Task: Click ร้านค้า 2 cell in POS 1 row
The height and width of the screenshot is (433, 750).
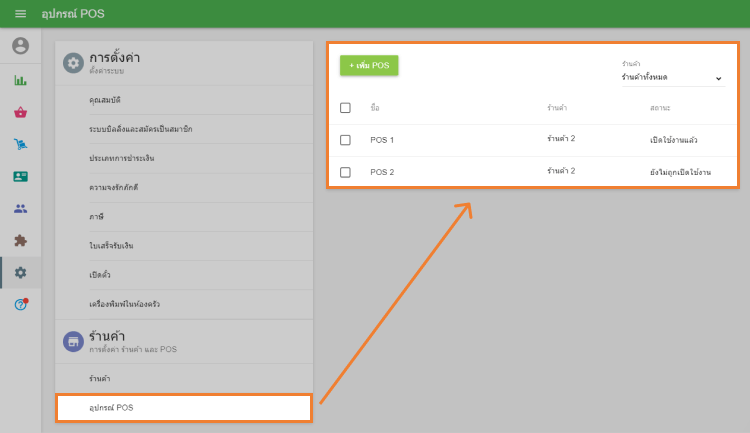Action: 561,139
